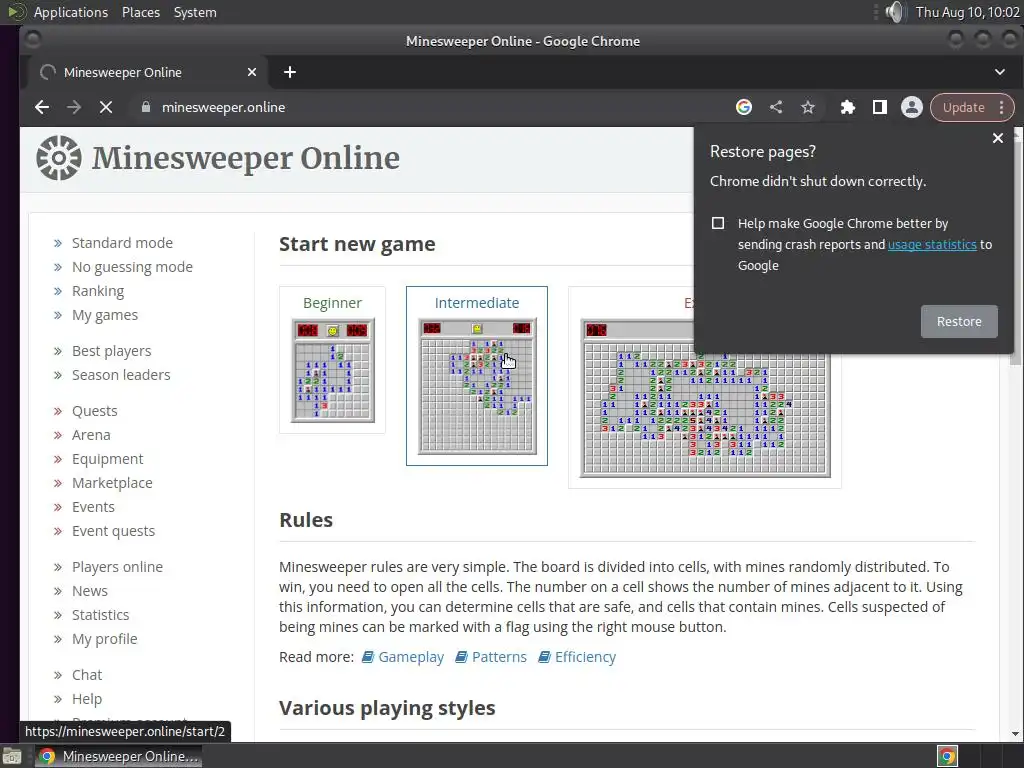This screenshot has width=1024, height=768.
Task: Open Chat in sidebar
Action: coord(87,675)
